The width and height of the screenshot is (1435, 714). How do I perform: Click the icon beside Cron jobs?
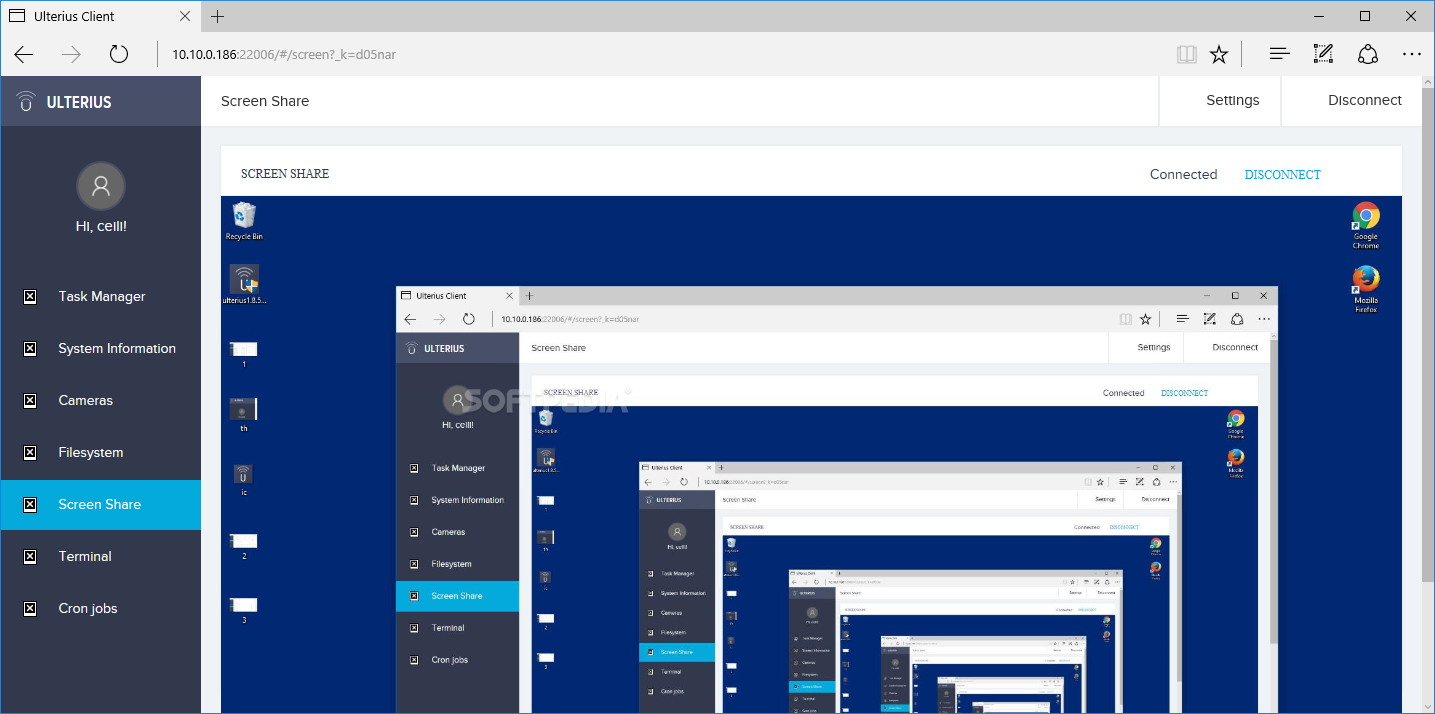point(30,609)
